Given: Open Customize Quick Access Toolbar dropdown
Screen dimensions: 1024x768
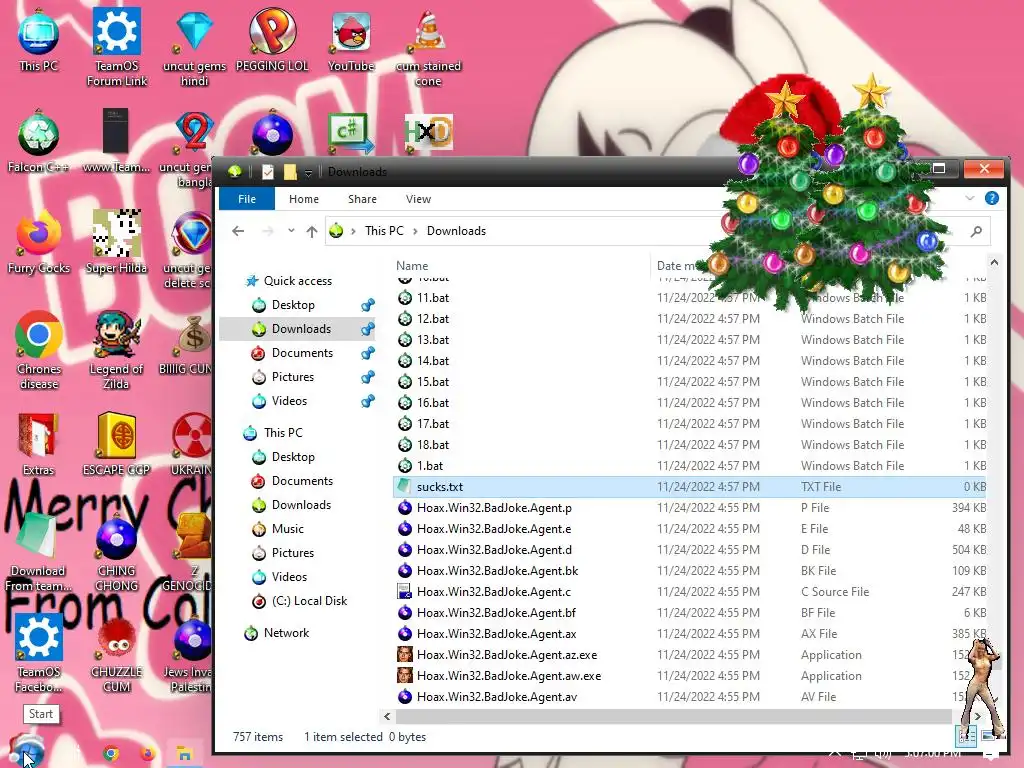Looking at the screenshot, I should (x=308, y=172).
